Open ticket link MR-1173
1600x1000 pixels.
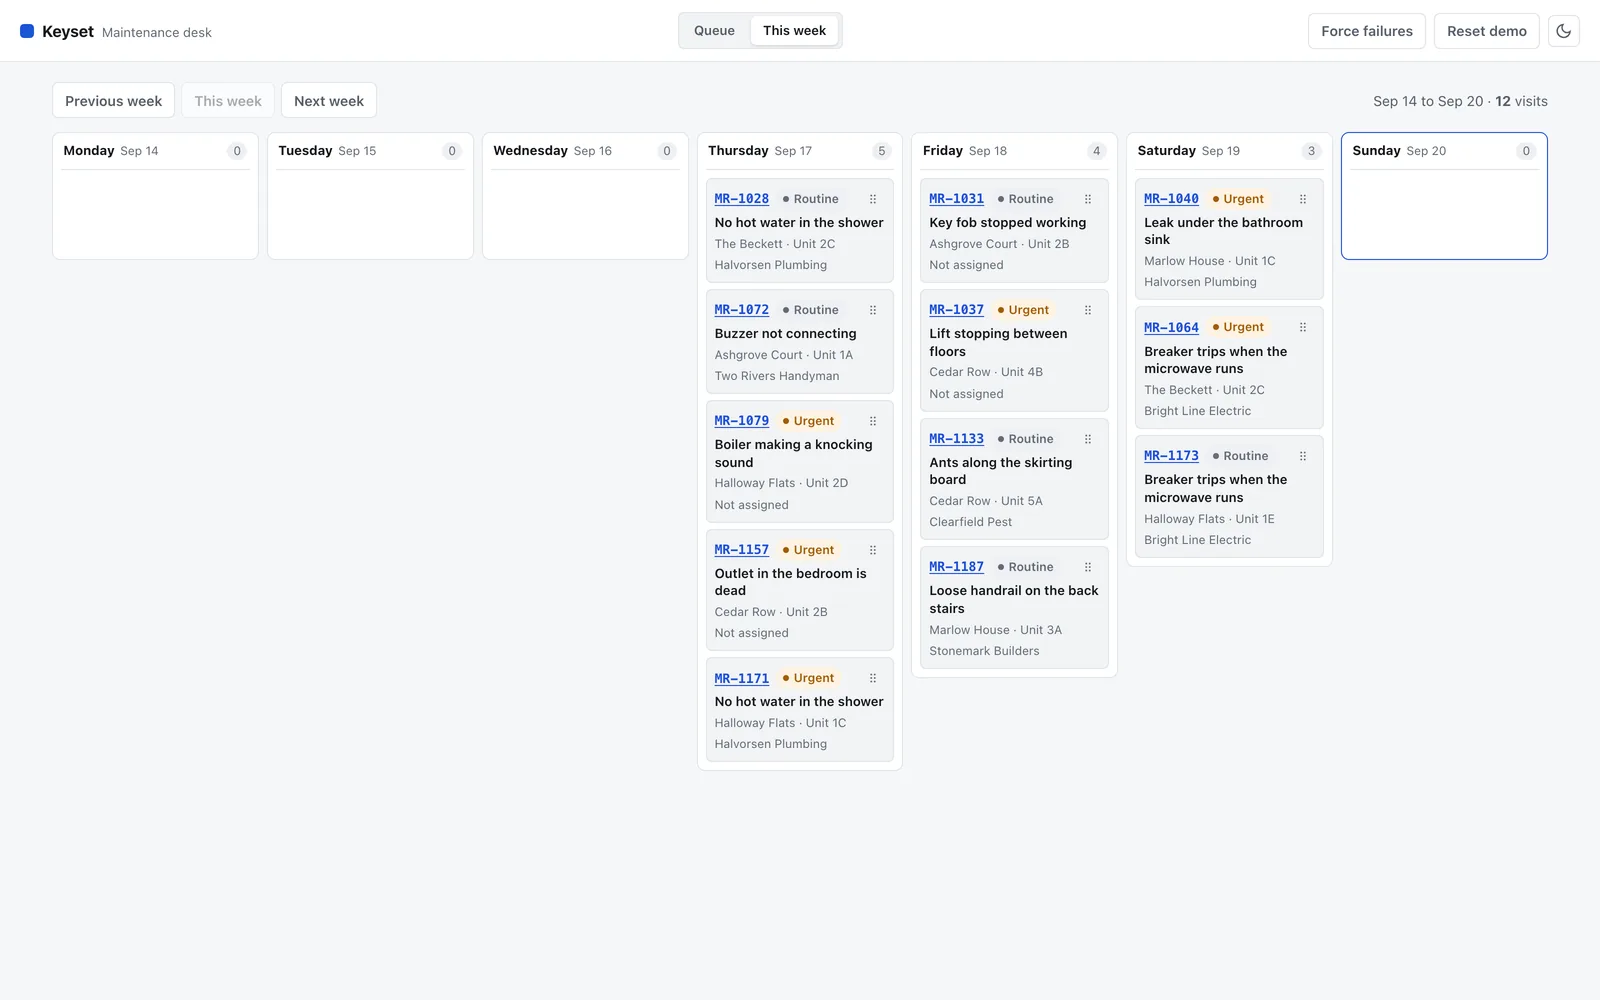click(1172, 456)
